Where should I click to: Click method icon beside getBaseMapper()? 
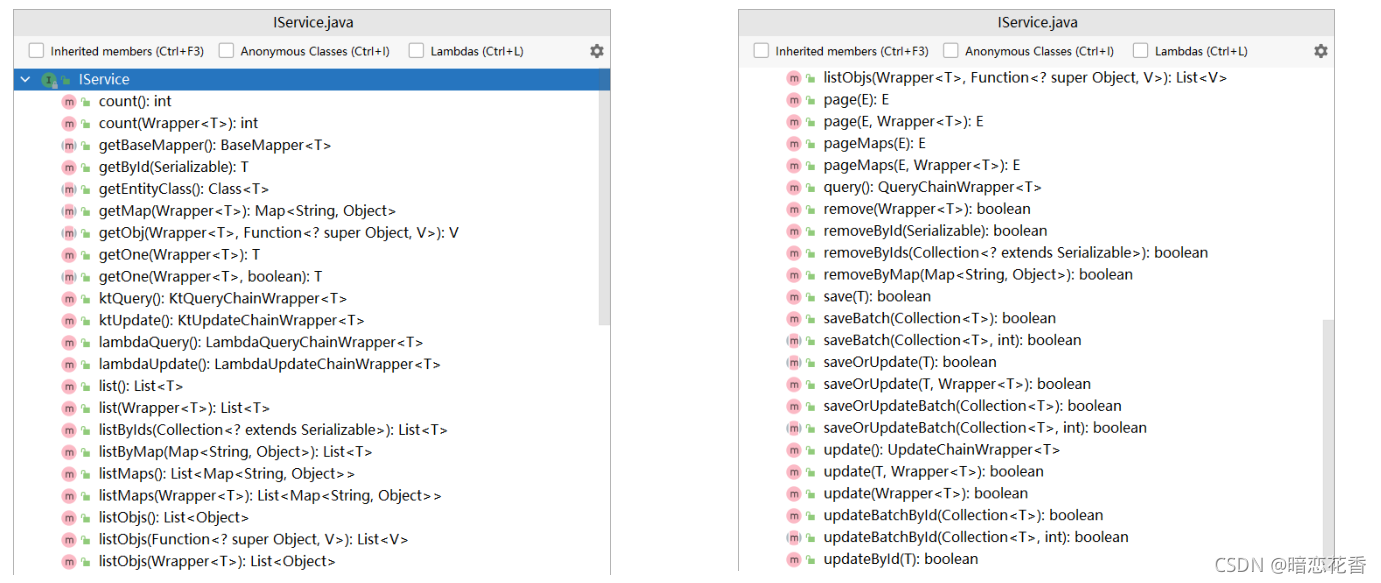click(69, 145)
